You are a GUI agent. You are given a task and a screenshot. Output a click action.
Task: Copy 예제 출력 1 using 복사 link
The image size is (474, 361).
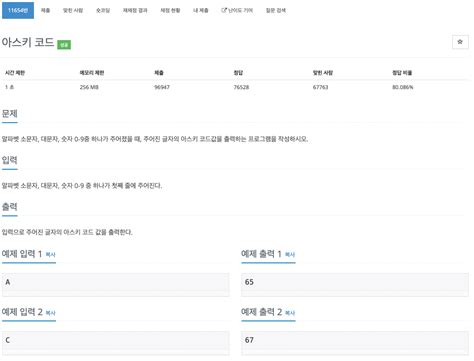(290, 255)
